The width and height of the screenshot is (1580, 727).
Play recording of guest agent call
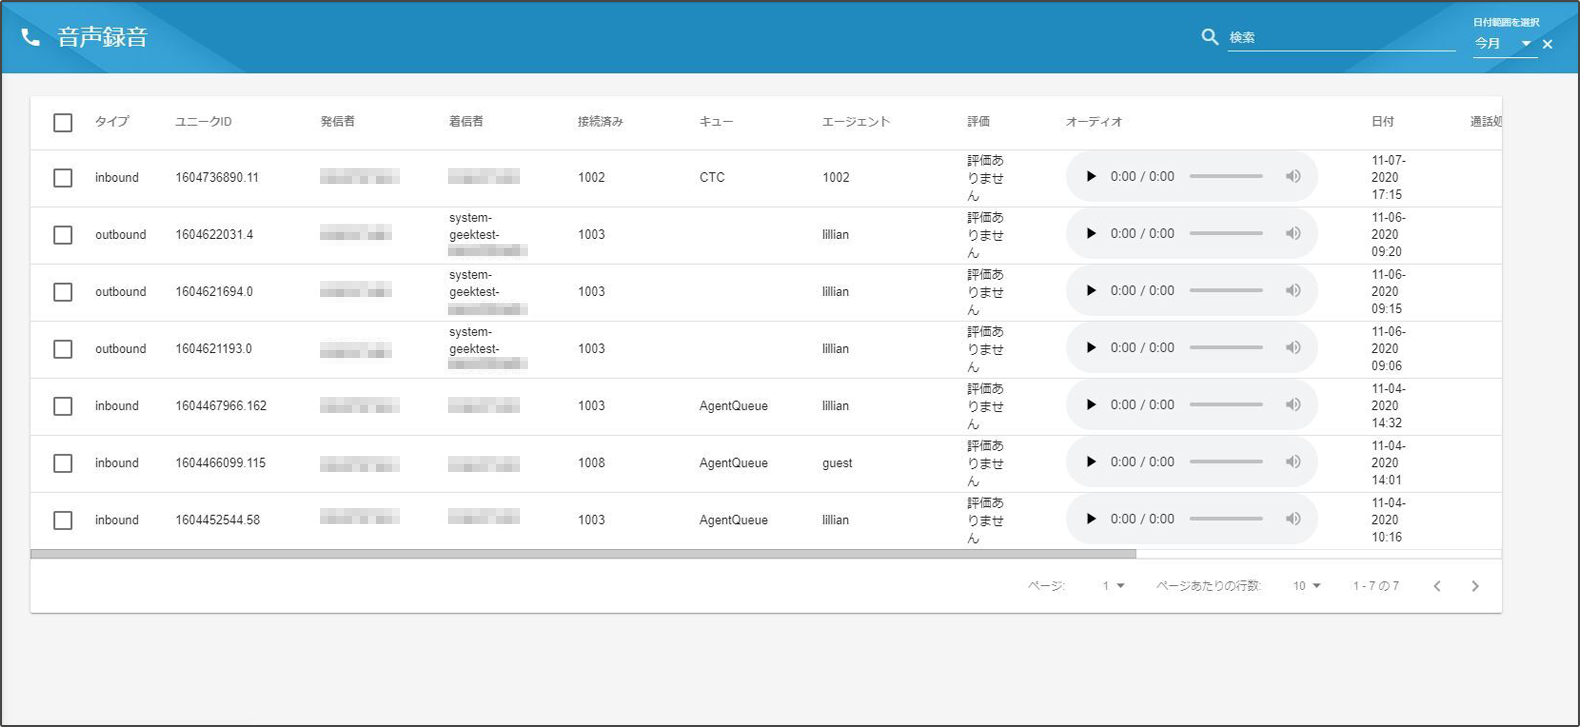click(x=1091, y=462)
